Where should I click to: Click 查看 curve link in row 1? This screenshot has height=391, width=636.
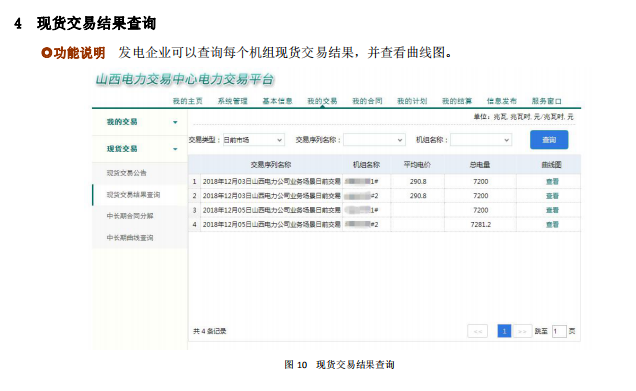[x=552, y=182]
